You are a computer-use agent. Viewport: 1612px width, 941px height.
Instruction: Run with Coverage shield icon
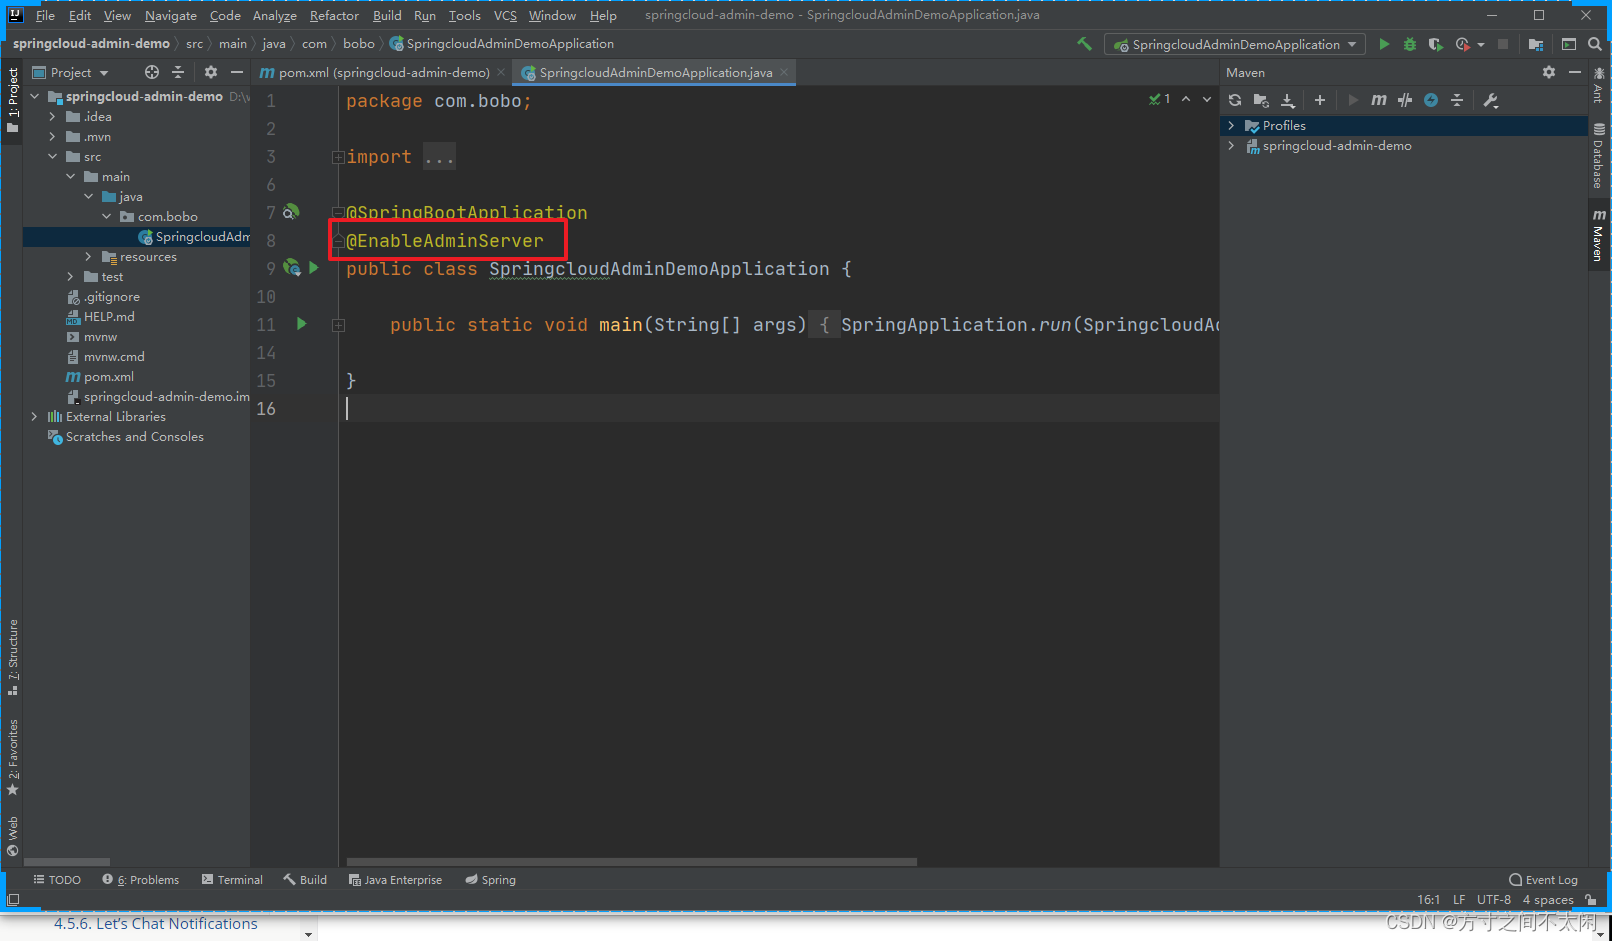[1435, 44]
